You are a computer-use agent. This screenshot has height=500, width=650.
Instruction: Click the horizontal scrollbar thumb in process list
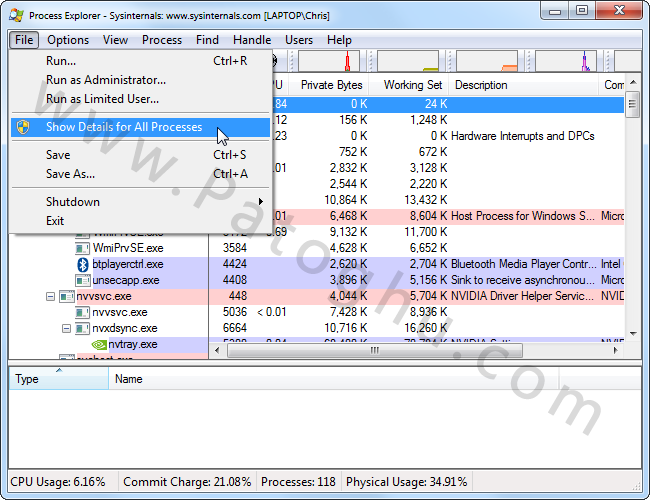point(375,351)
